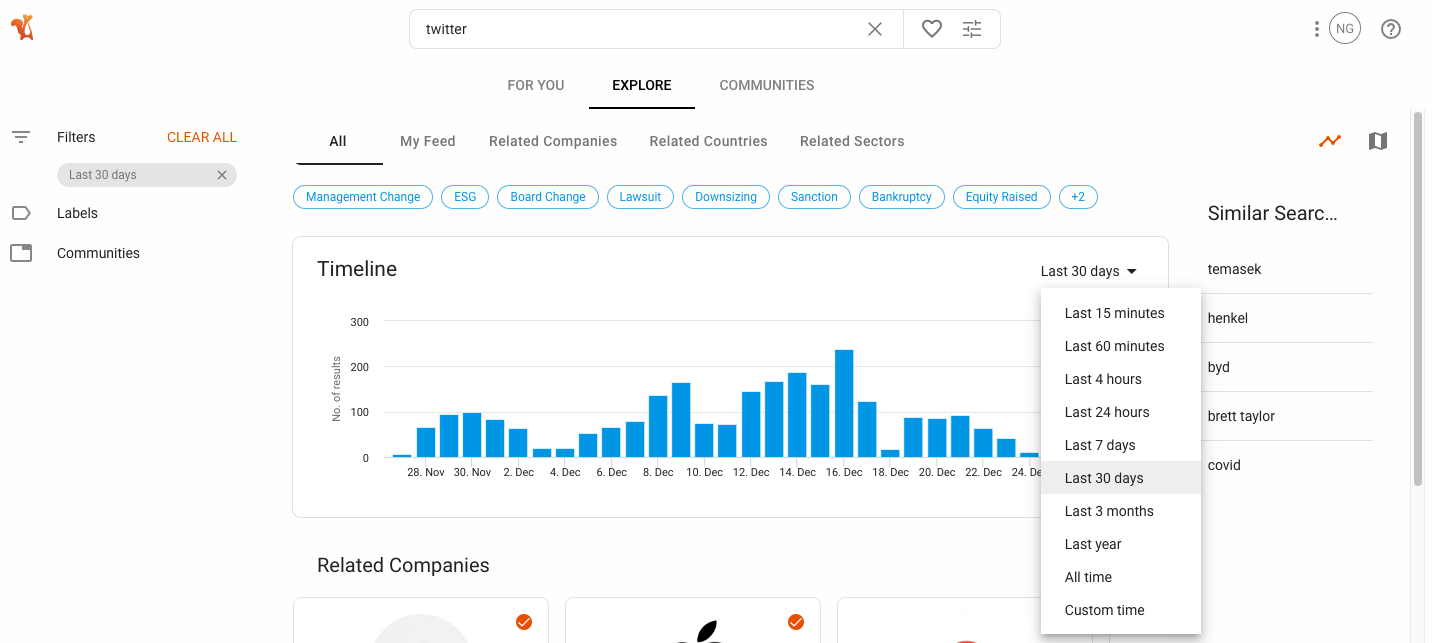Filter by Equity Raised chip
Viewport: 1432px width, 643px height.
click(1001, 197)
